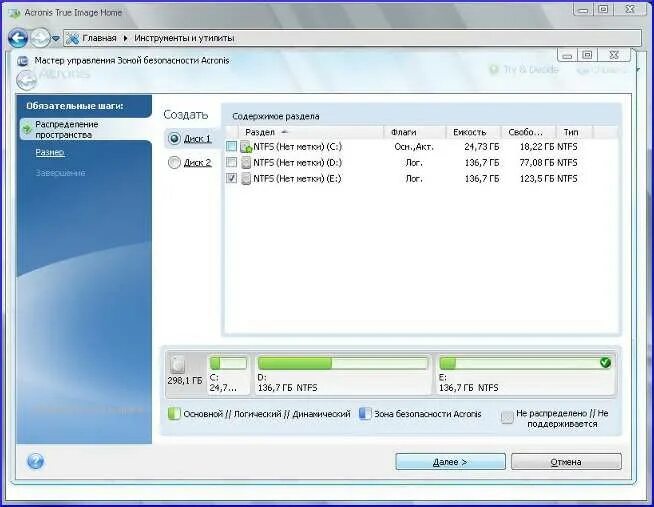
Task: Click the C: system partition icon
Action: [x=246, y=147]
